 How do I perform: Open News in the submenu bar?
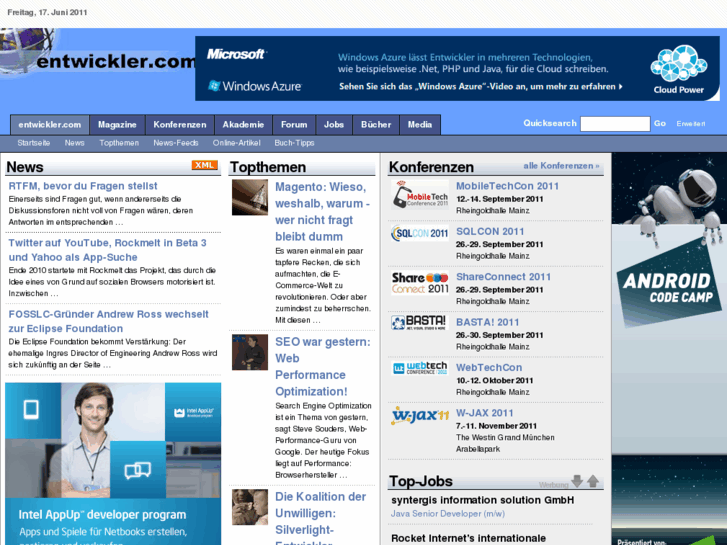pyautogui.click(x=75, y=143)
